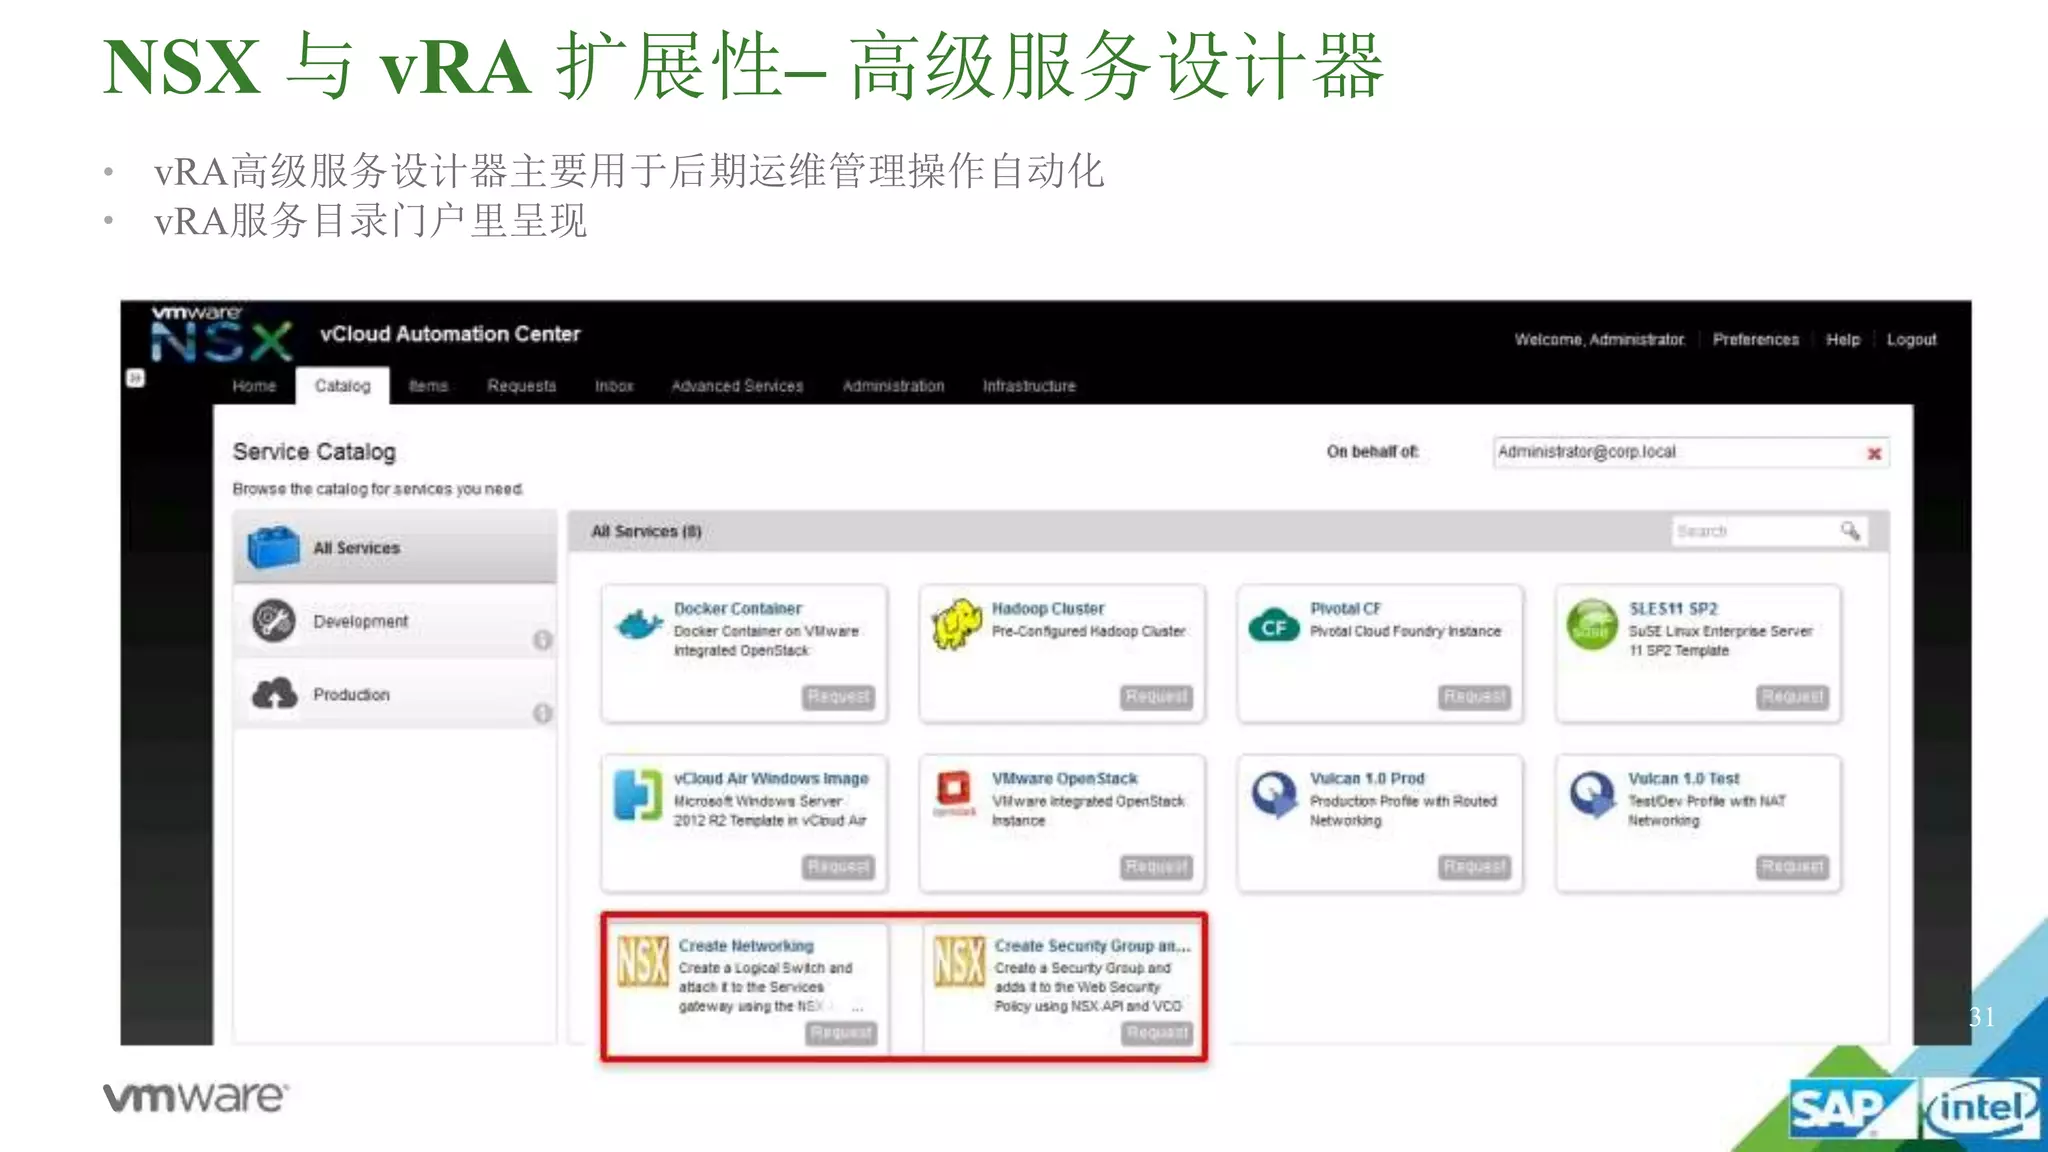Show info for the Development category

point(542,640)
